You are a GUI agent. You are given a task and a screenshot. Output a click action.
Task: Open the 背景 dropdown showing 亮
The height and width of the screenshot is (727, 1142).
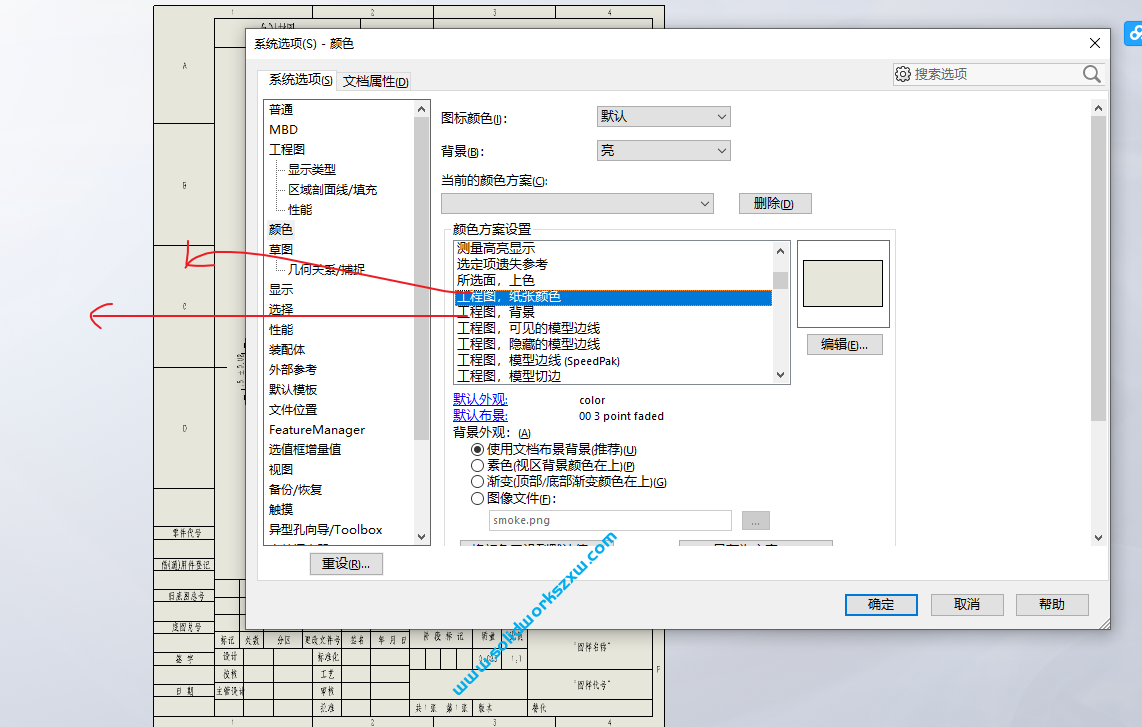coord(663,150)
